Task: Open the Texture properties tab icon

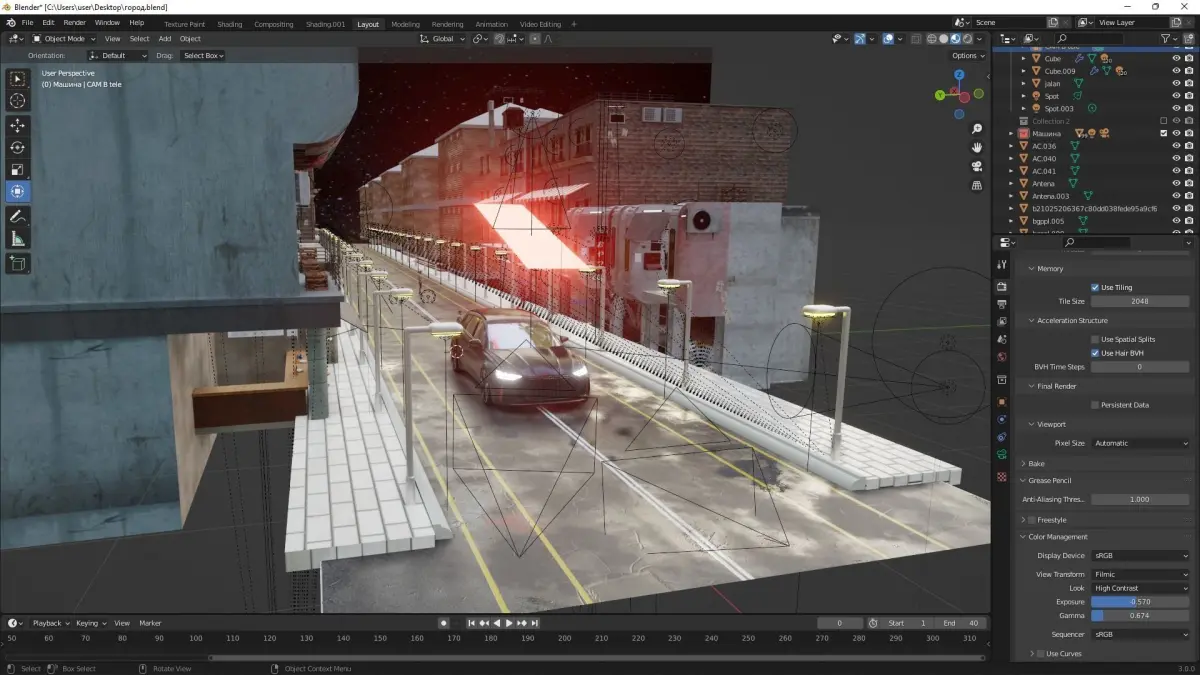Action: click(x=1002, y=477)
